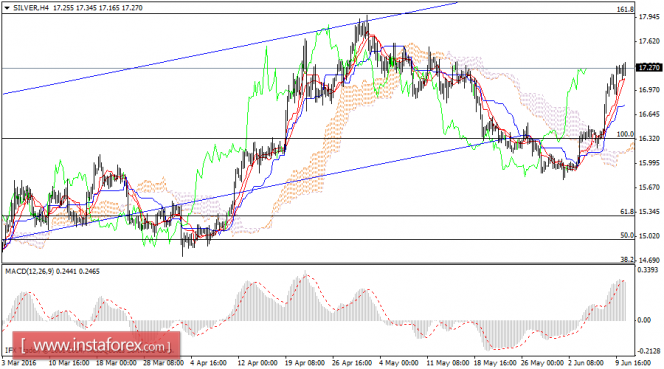Open the chart menu triangle beside SILVER.H4
664x369 pixels.
(x=7, y=8)
